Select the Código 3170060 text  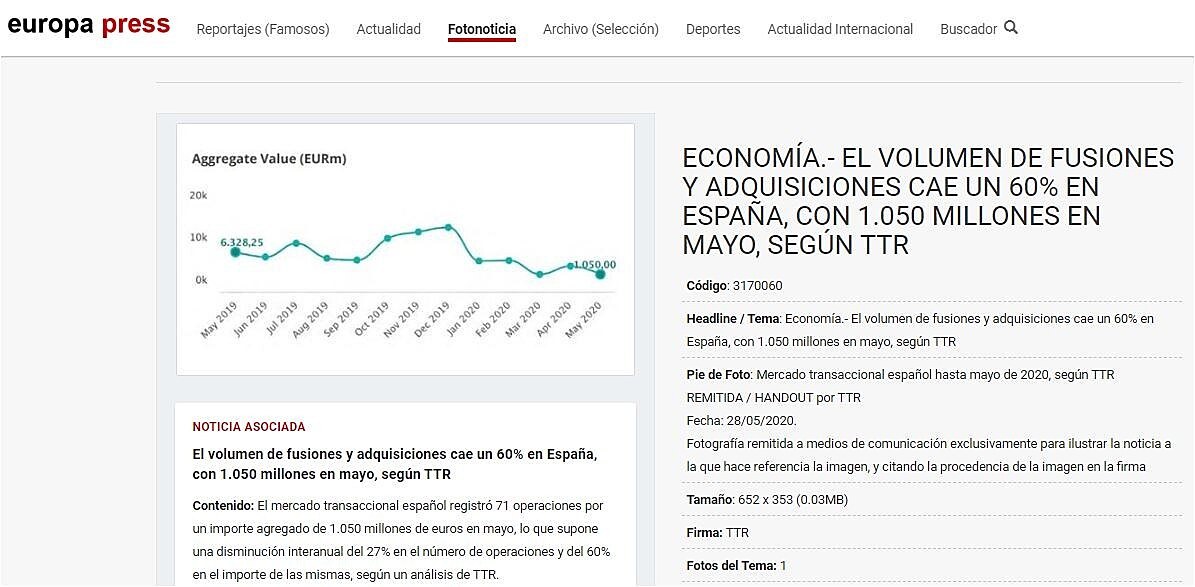pyautogui.click(x=735, y=286)
